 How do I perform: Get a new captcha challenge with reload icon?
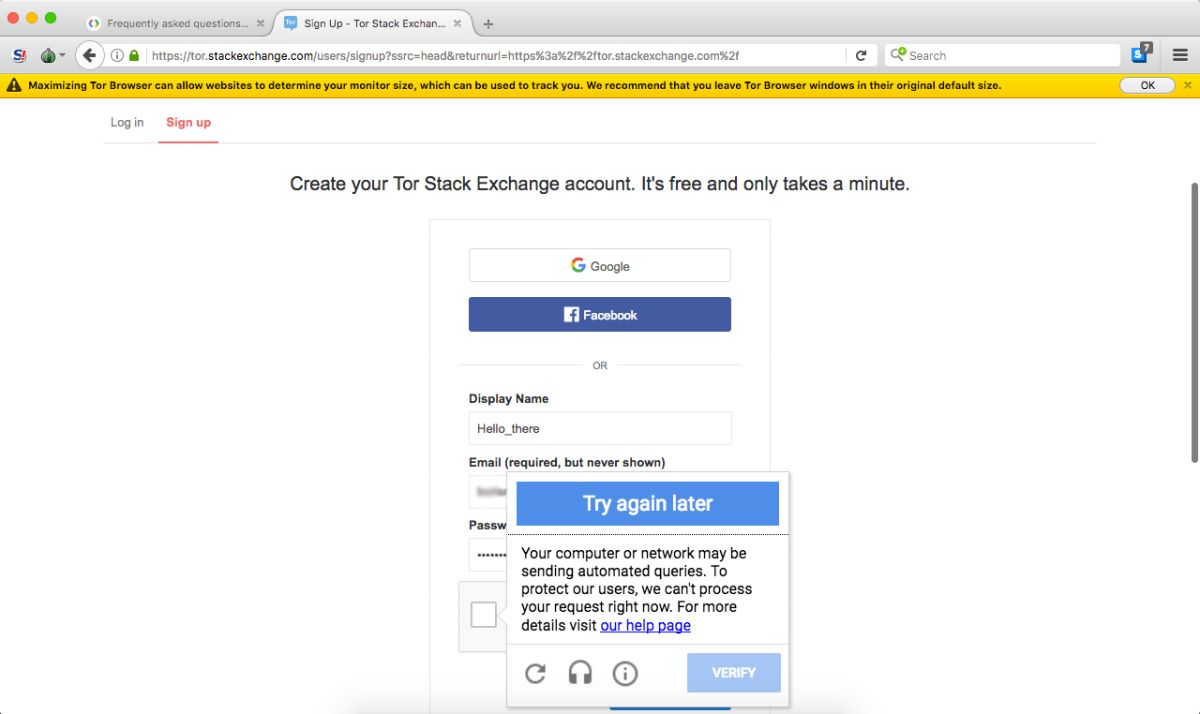(535, 673)
